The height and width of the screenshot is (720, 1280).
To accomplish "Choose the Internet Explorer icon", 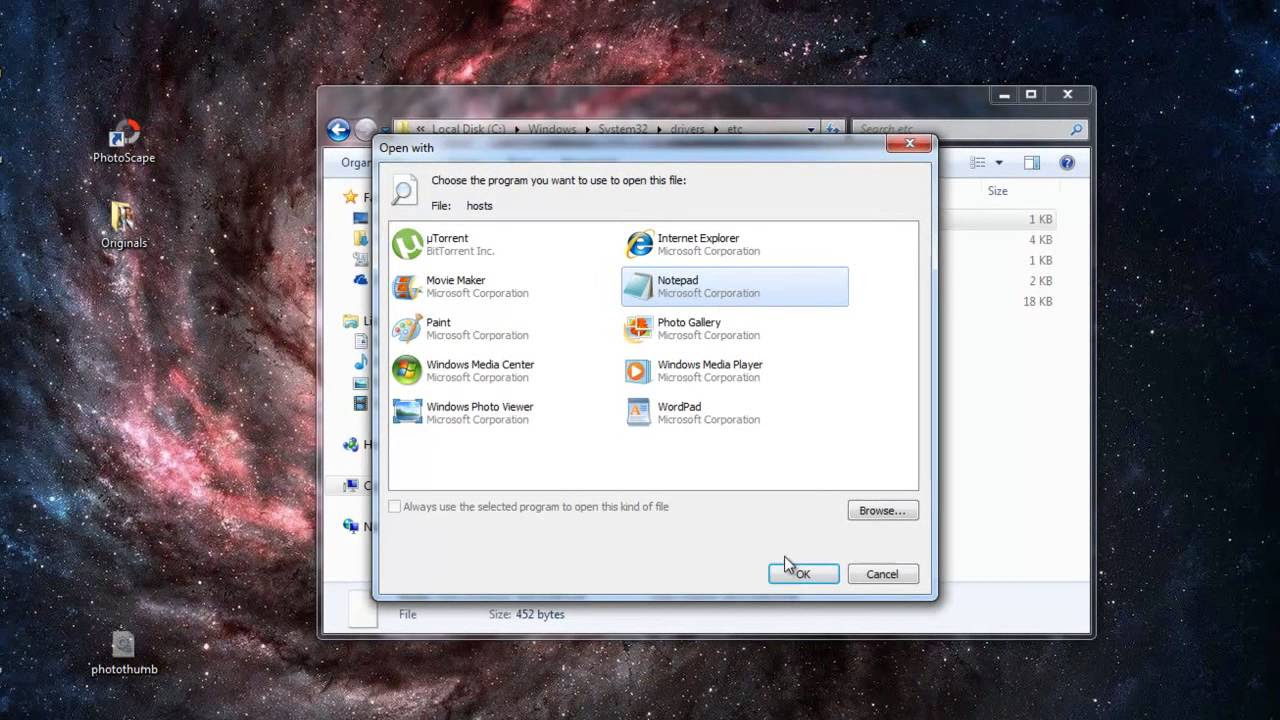I will point(639,244).
